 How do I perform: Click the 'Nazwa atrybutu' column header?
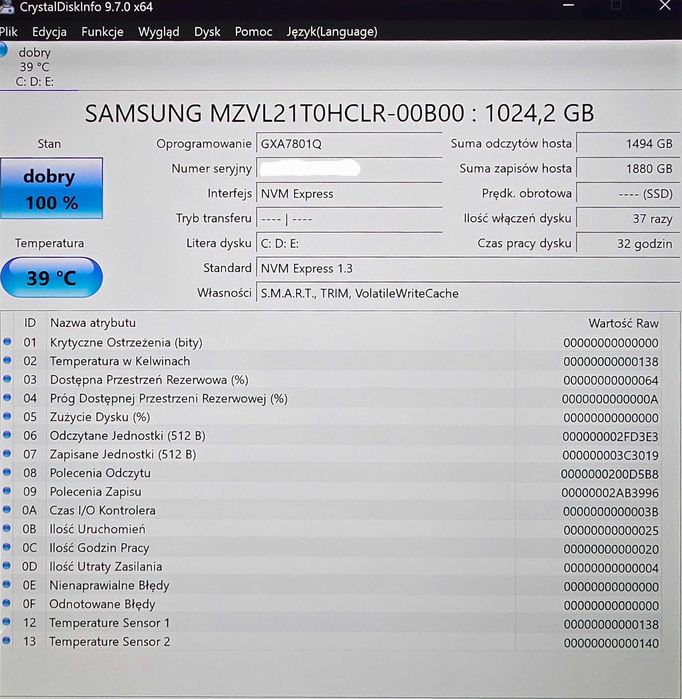pyautogui.click(x=93, y=323)
